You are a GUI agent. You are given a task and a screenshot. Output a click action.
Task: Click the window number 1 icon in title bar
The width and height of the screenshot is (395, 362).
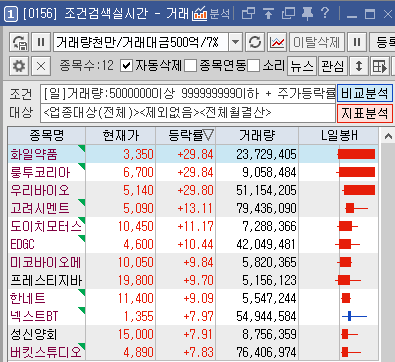[11, 14]
